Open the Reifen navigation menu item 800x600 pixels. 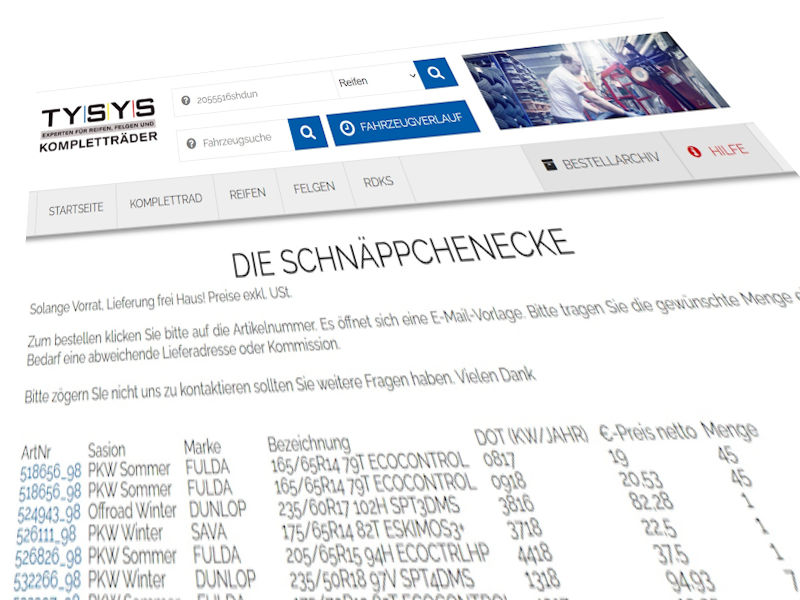[247, 193]
